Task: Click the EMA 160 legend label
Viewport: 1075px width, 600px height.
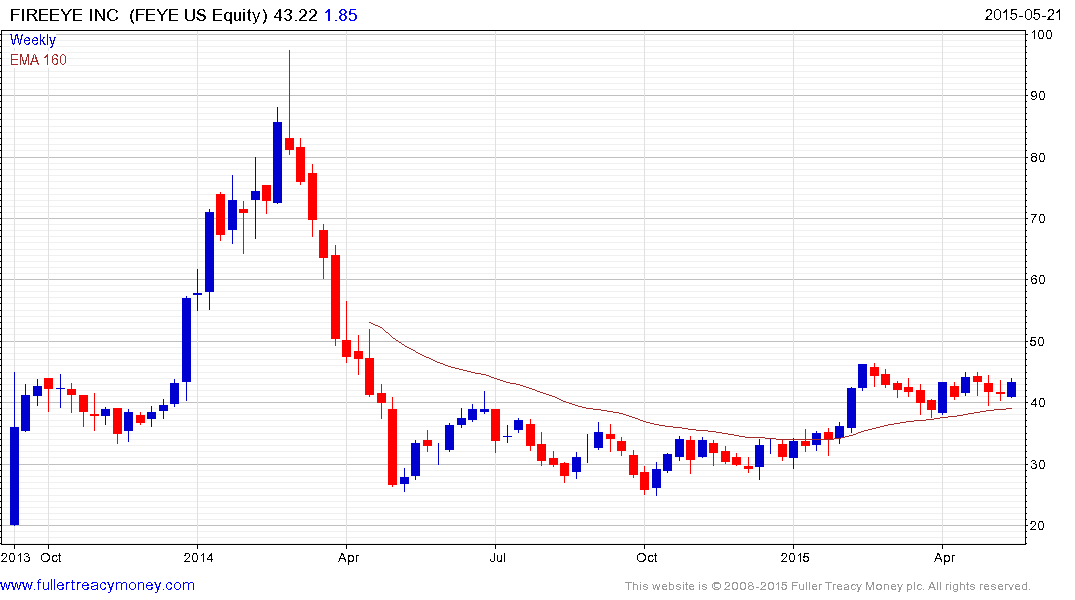Action: point(38,60)
